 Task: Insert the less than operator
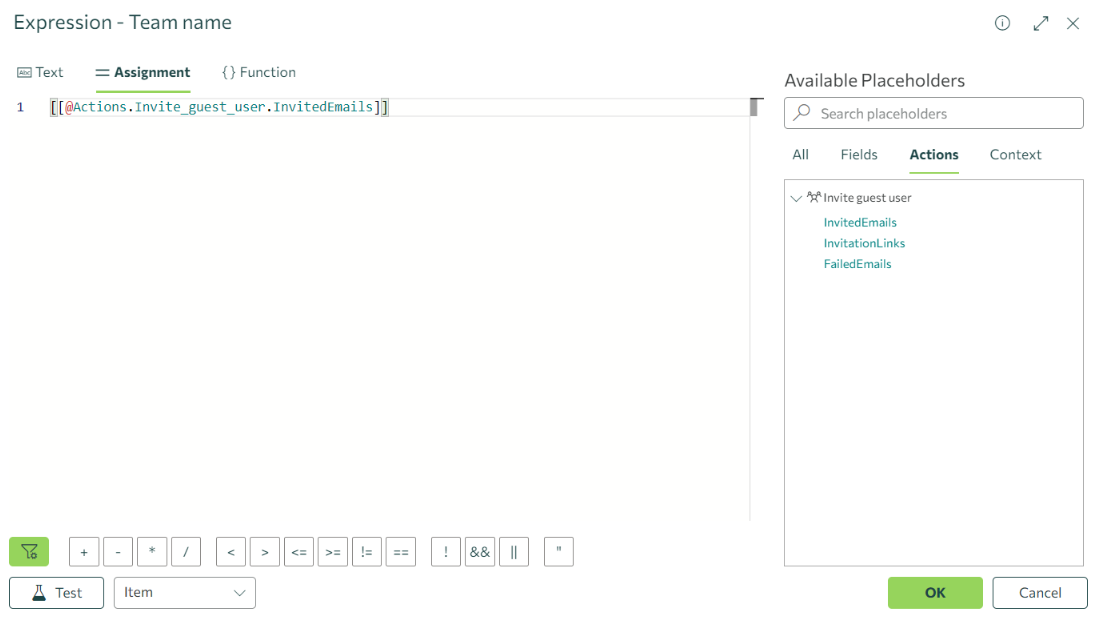(x=231, y=552)
